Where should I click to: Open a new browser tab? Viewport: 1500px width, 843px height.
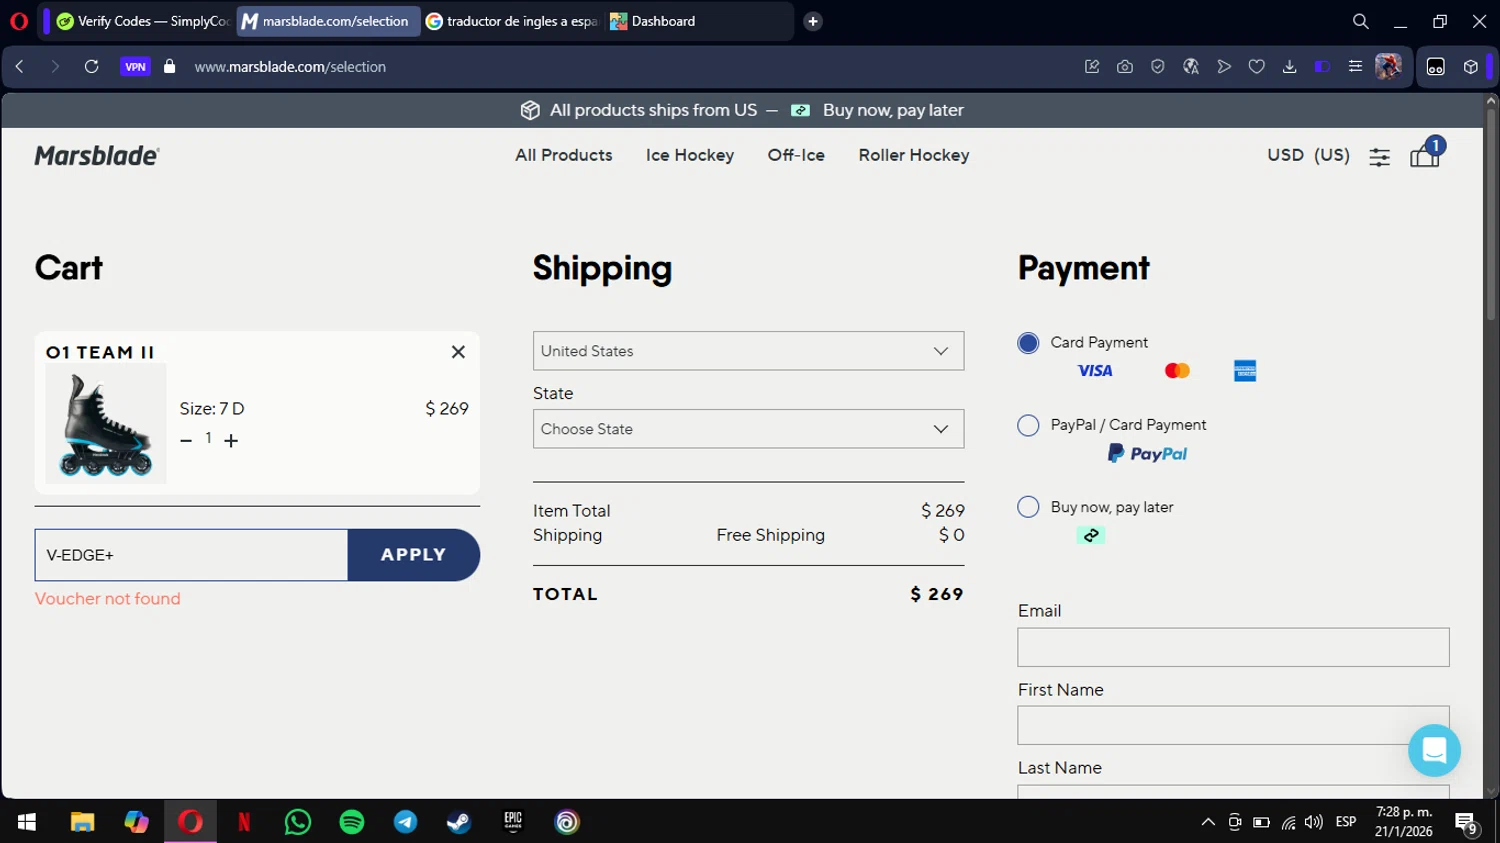[813, 21]
